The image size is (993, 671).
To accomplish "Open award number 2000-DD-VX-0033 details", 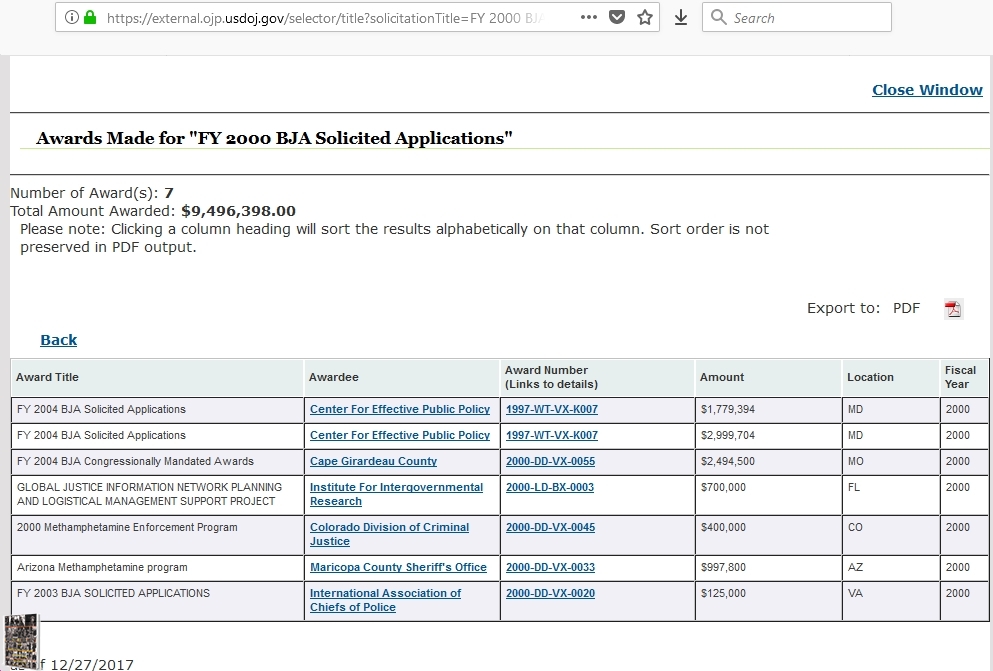I will point(550,567).
